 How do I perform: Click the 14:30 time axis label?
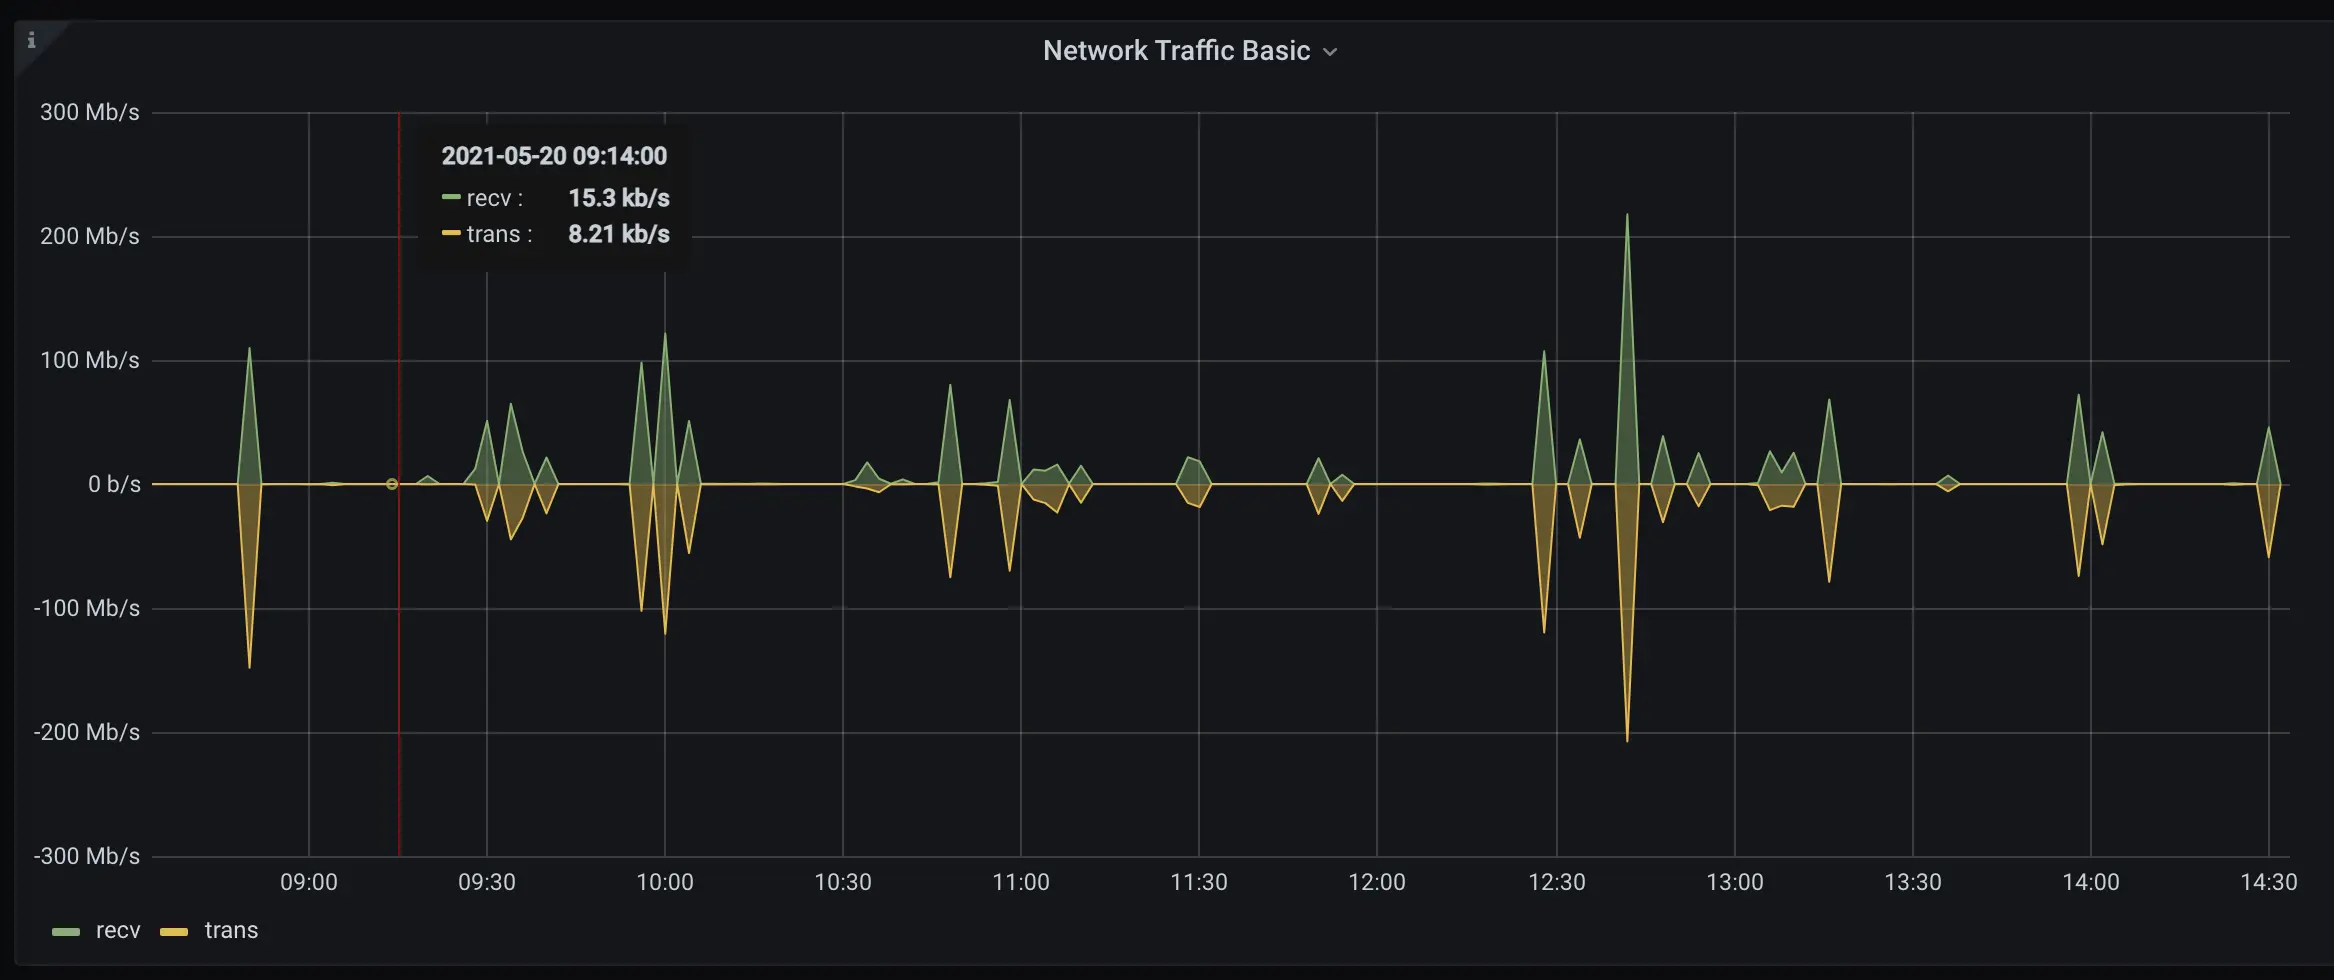click(x=2268, y=882)
